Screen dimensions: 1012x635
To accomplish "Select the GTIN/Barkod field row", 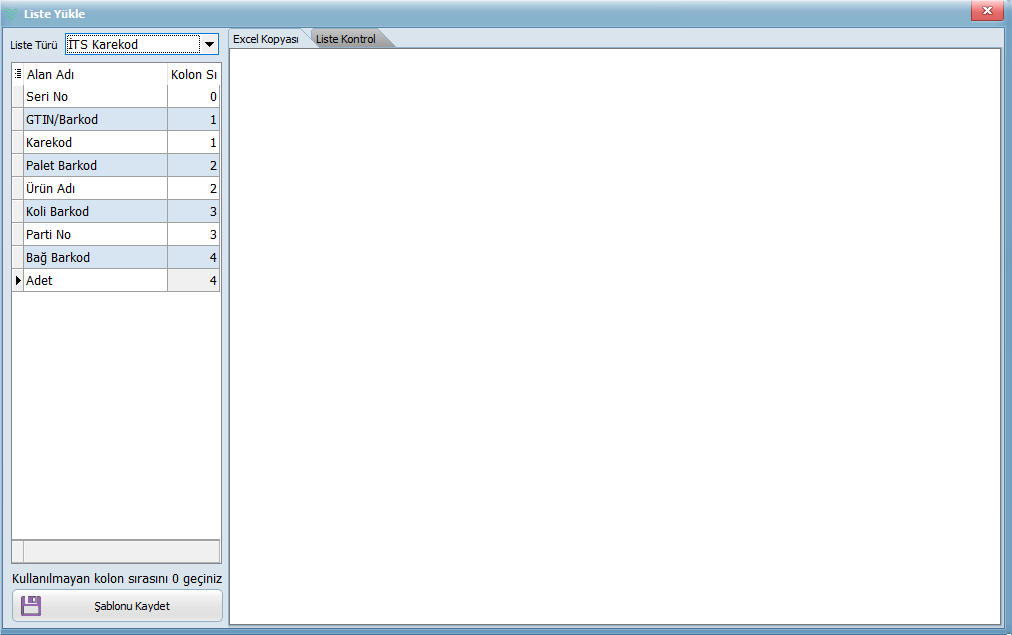I will (95, 120).
